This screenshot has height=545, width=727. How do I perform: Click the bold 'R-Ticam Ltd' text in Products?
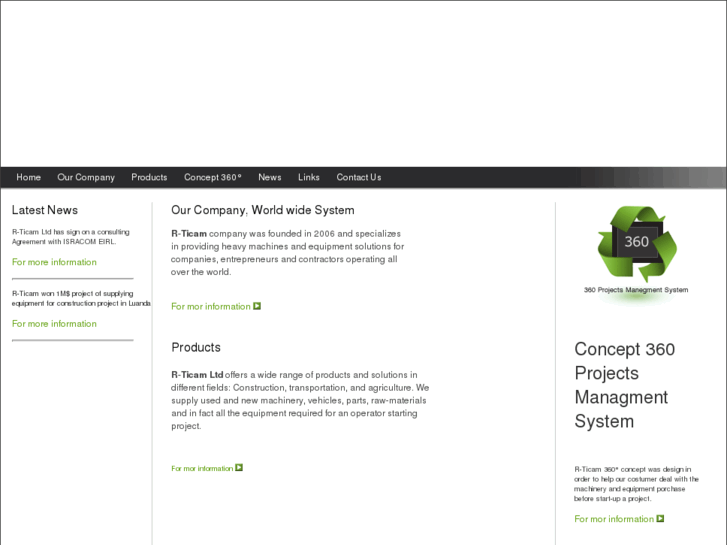point(197,375)
